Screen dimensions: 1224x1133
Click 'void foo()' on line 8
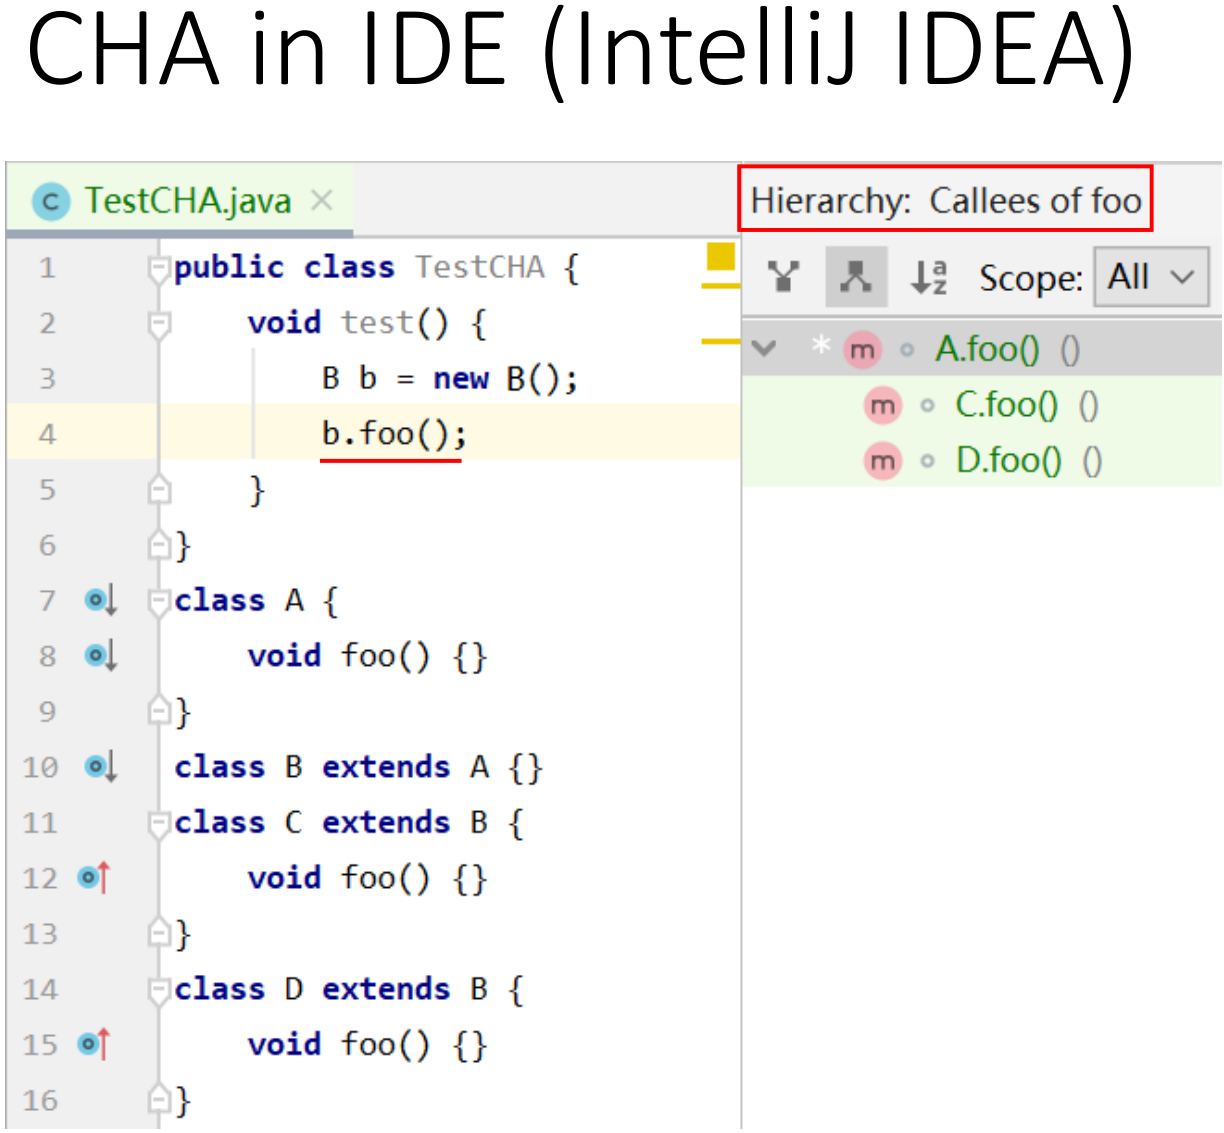click(339, 656)
